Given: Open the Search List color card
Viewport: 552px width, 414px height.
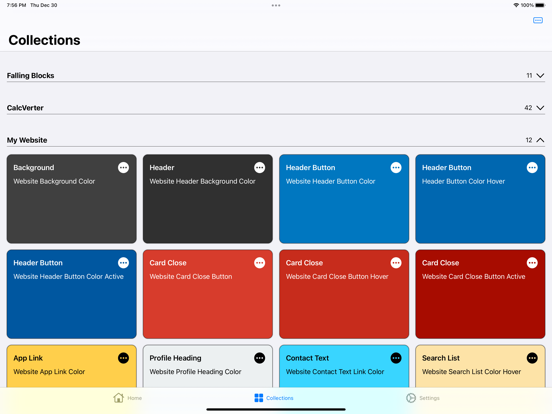Looking at the screenshot, I should (480, 366).
